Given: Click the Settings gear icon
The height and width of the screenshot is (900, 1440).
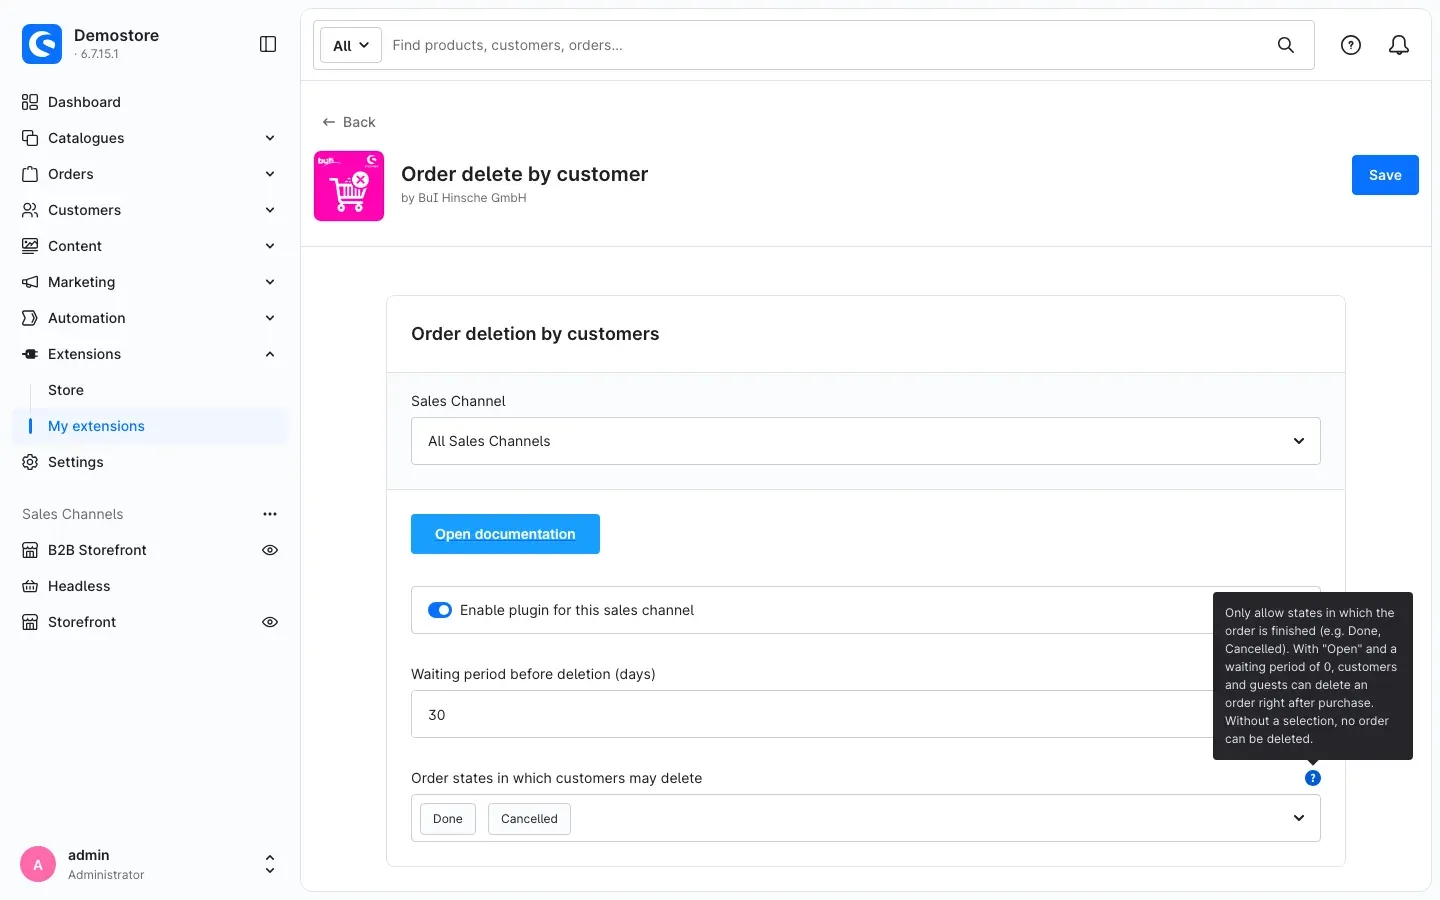Looking at the screenshot, I should [30, 462].
